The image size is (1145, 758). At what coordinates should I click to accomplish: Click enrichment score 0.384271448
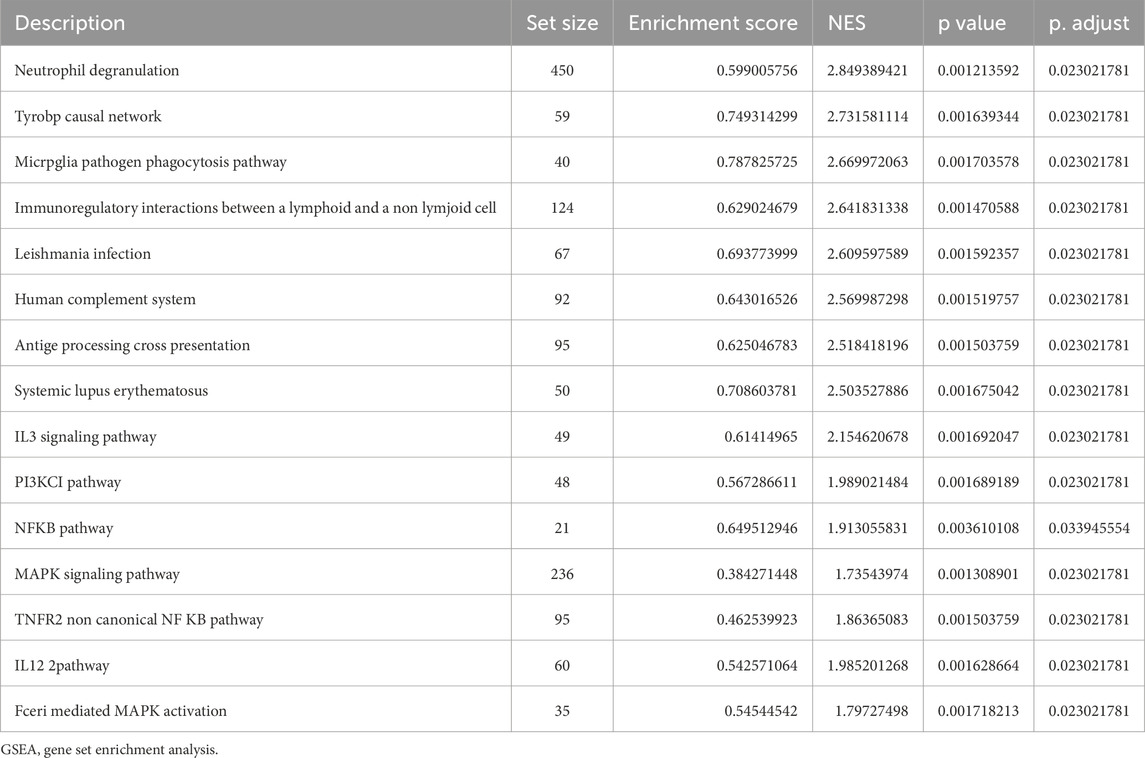757,574
